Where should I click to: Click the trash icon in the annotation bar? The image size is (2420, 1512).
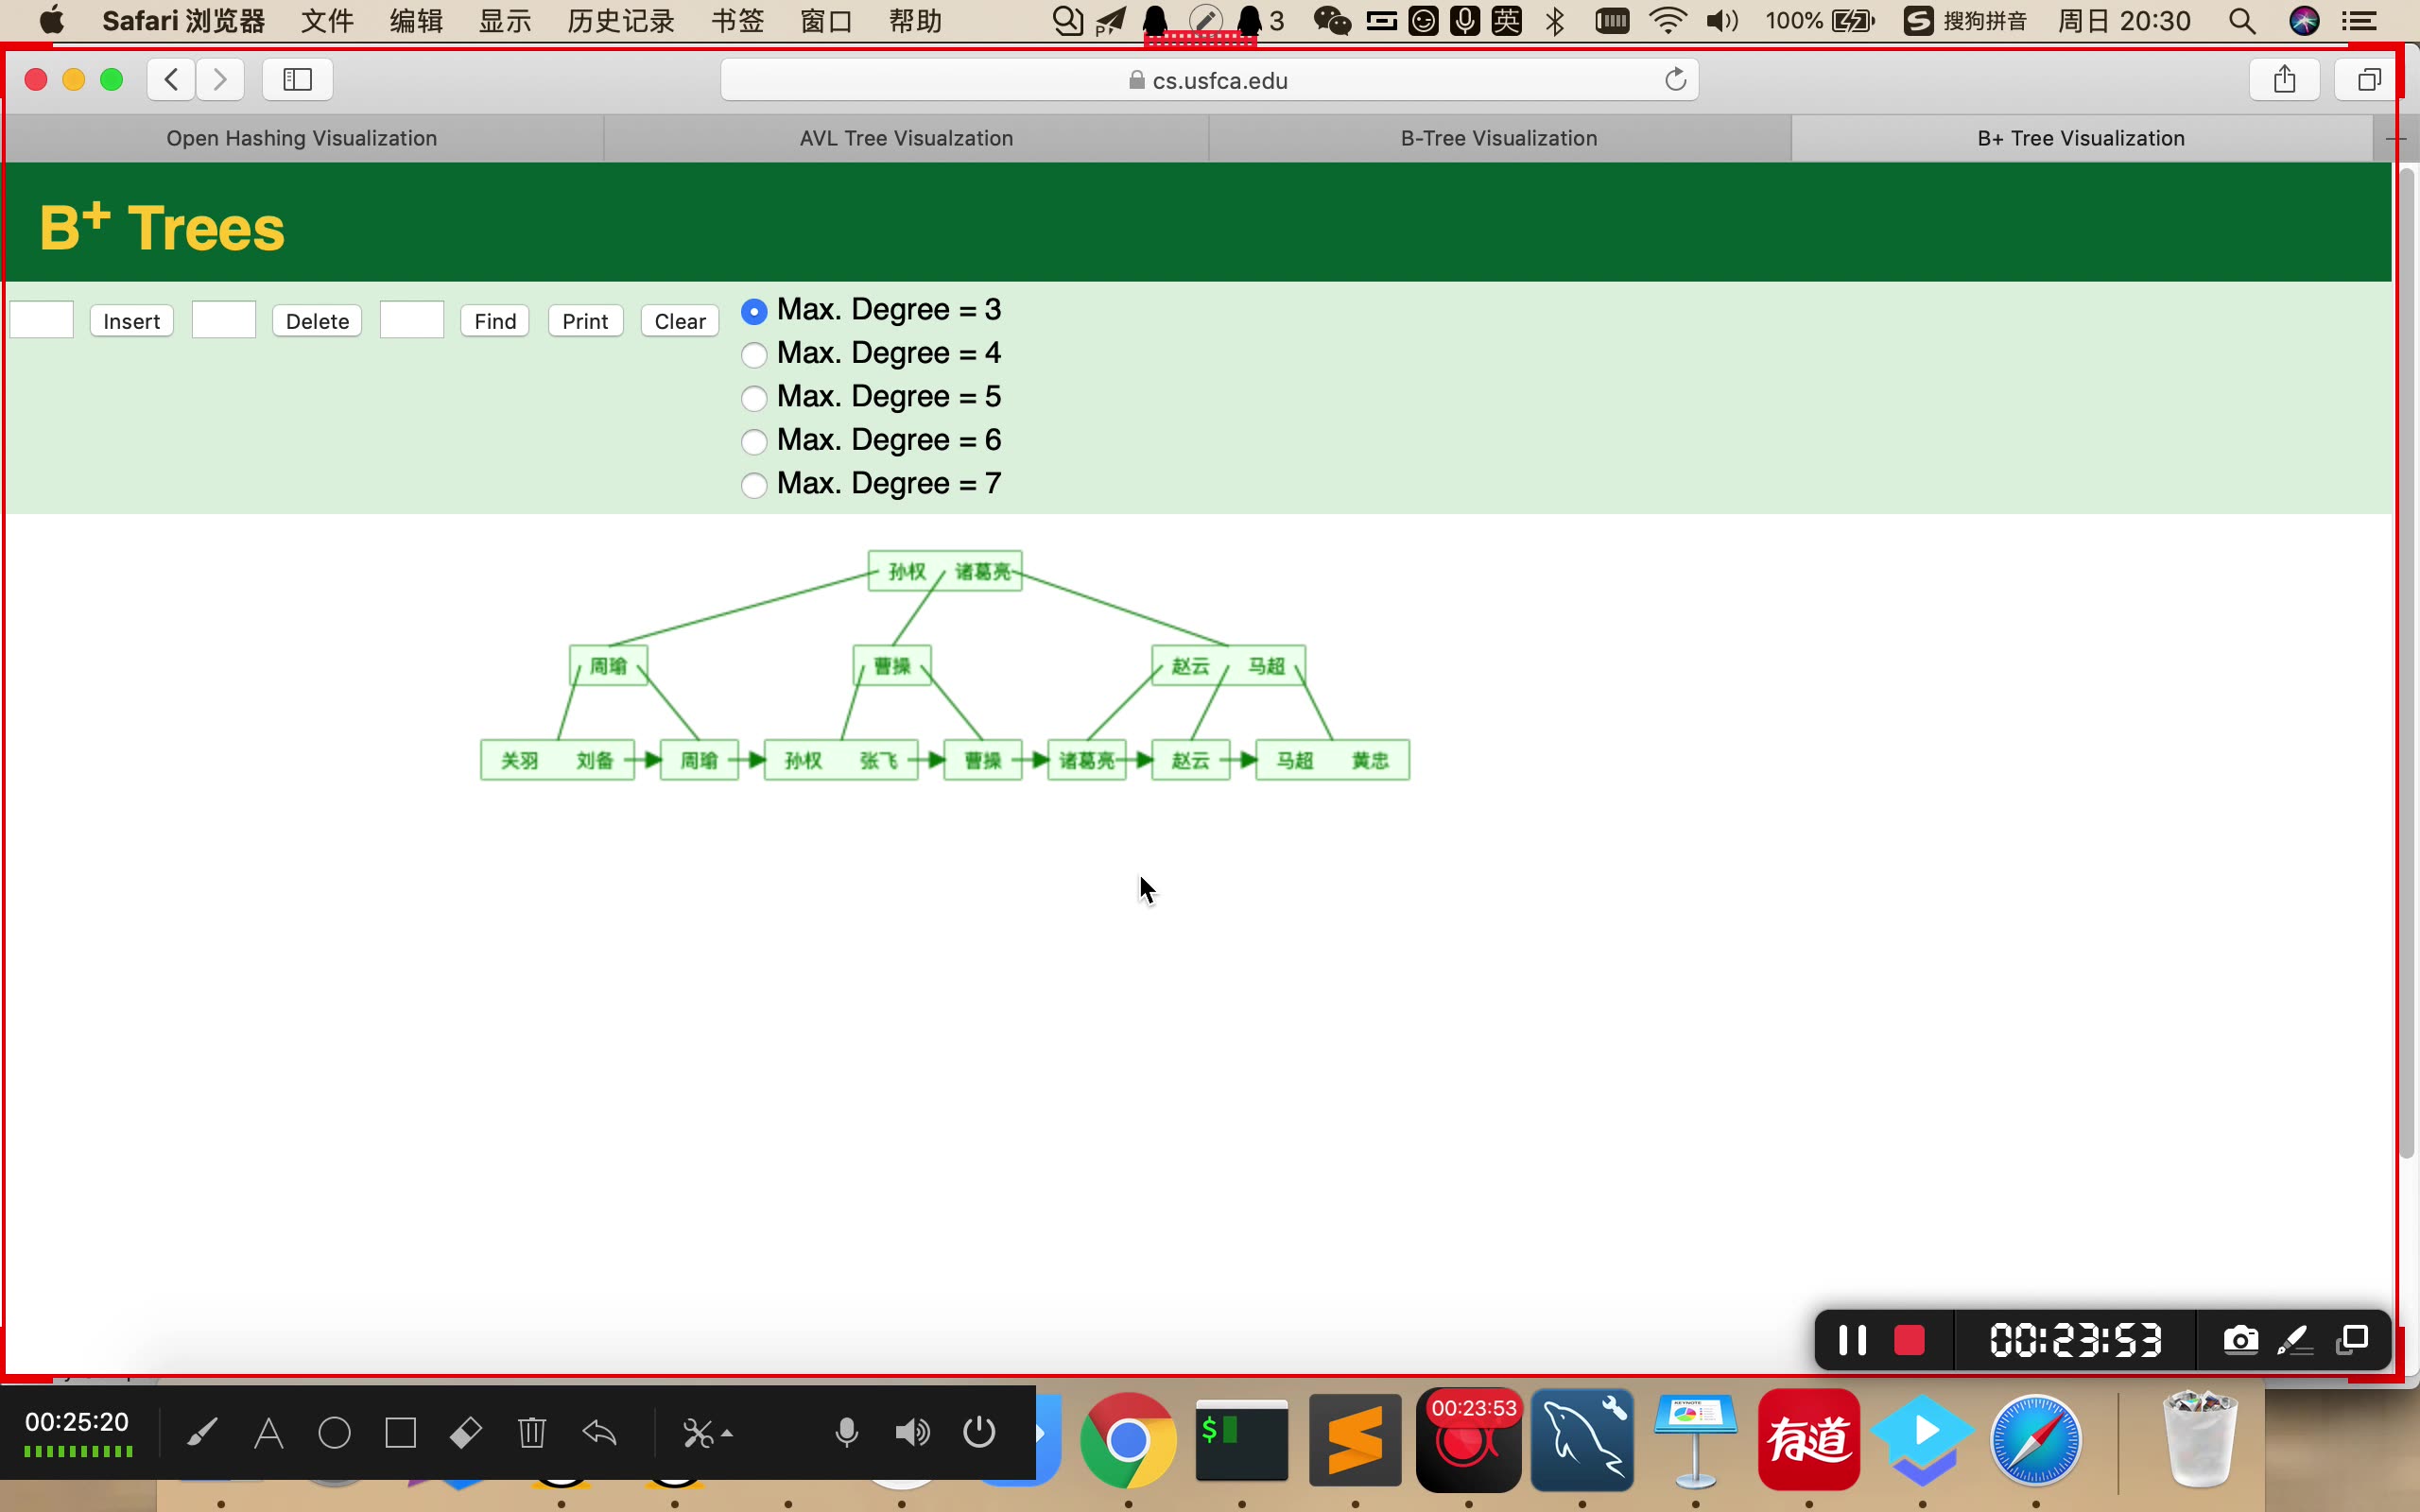532,1433
